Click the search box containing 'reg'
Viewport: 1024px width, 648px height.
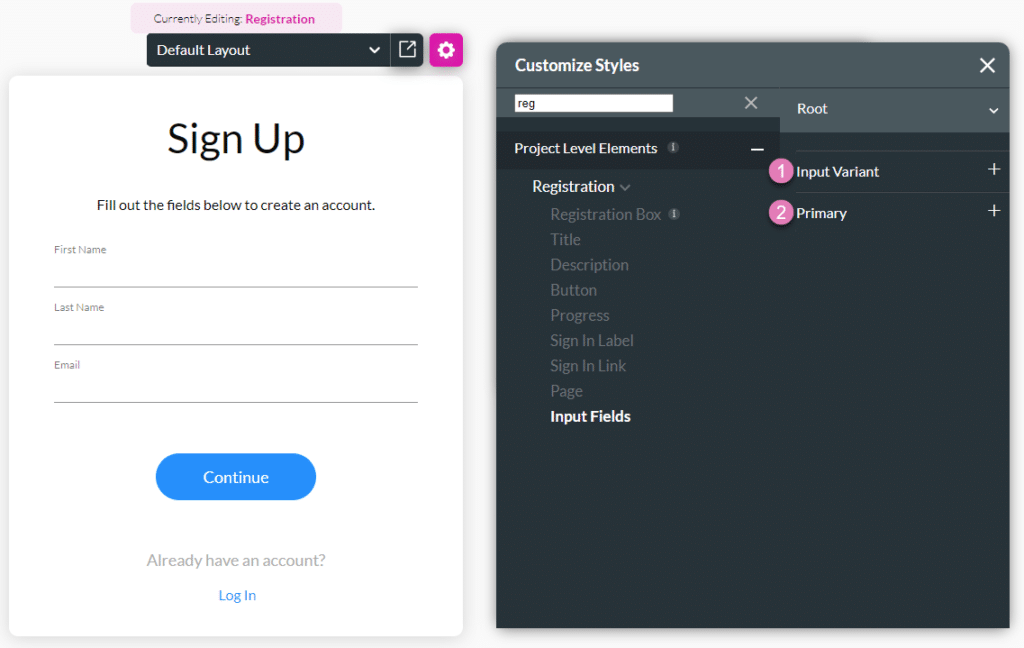[594, 103]
